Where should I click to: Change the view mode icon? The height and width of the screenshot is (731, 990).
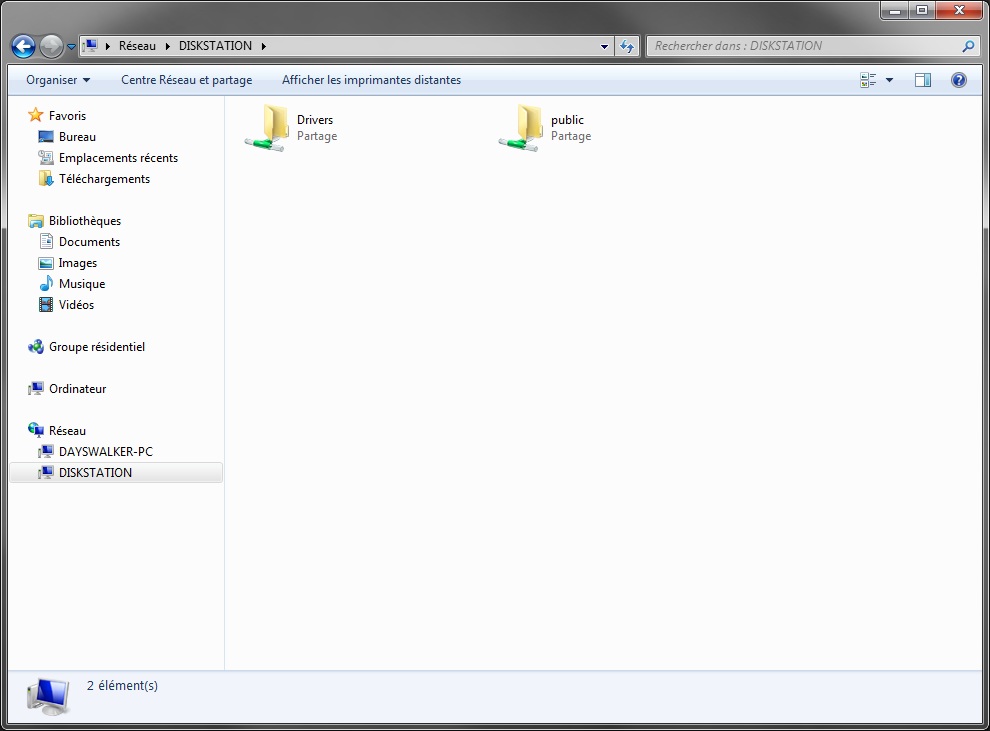point(868,80)
